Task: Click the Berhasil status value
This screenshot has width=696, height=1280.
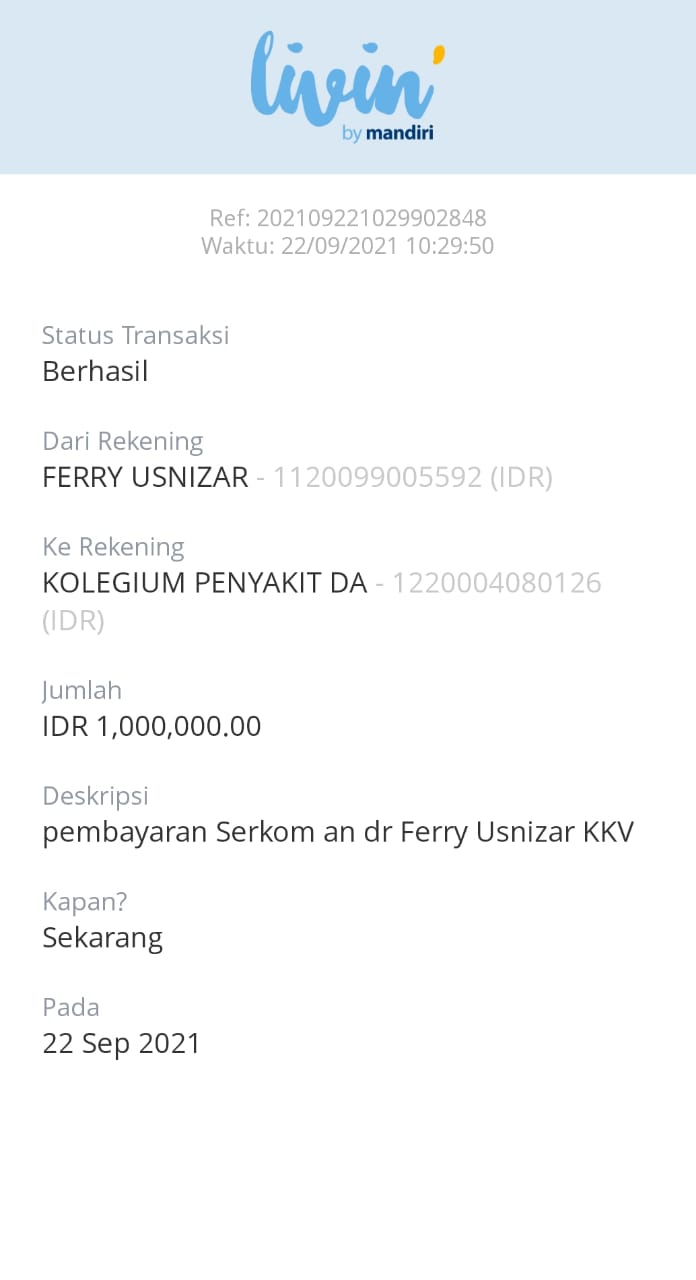Action: [95, 372]
